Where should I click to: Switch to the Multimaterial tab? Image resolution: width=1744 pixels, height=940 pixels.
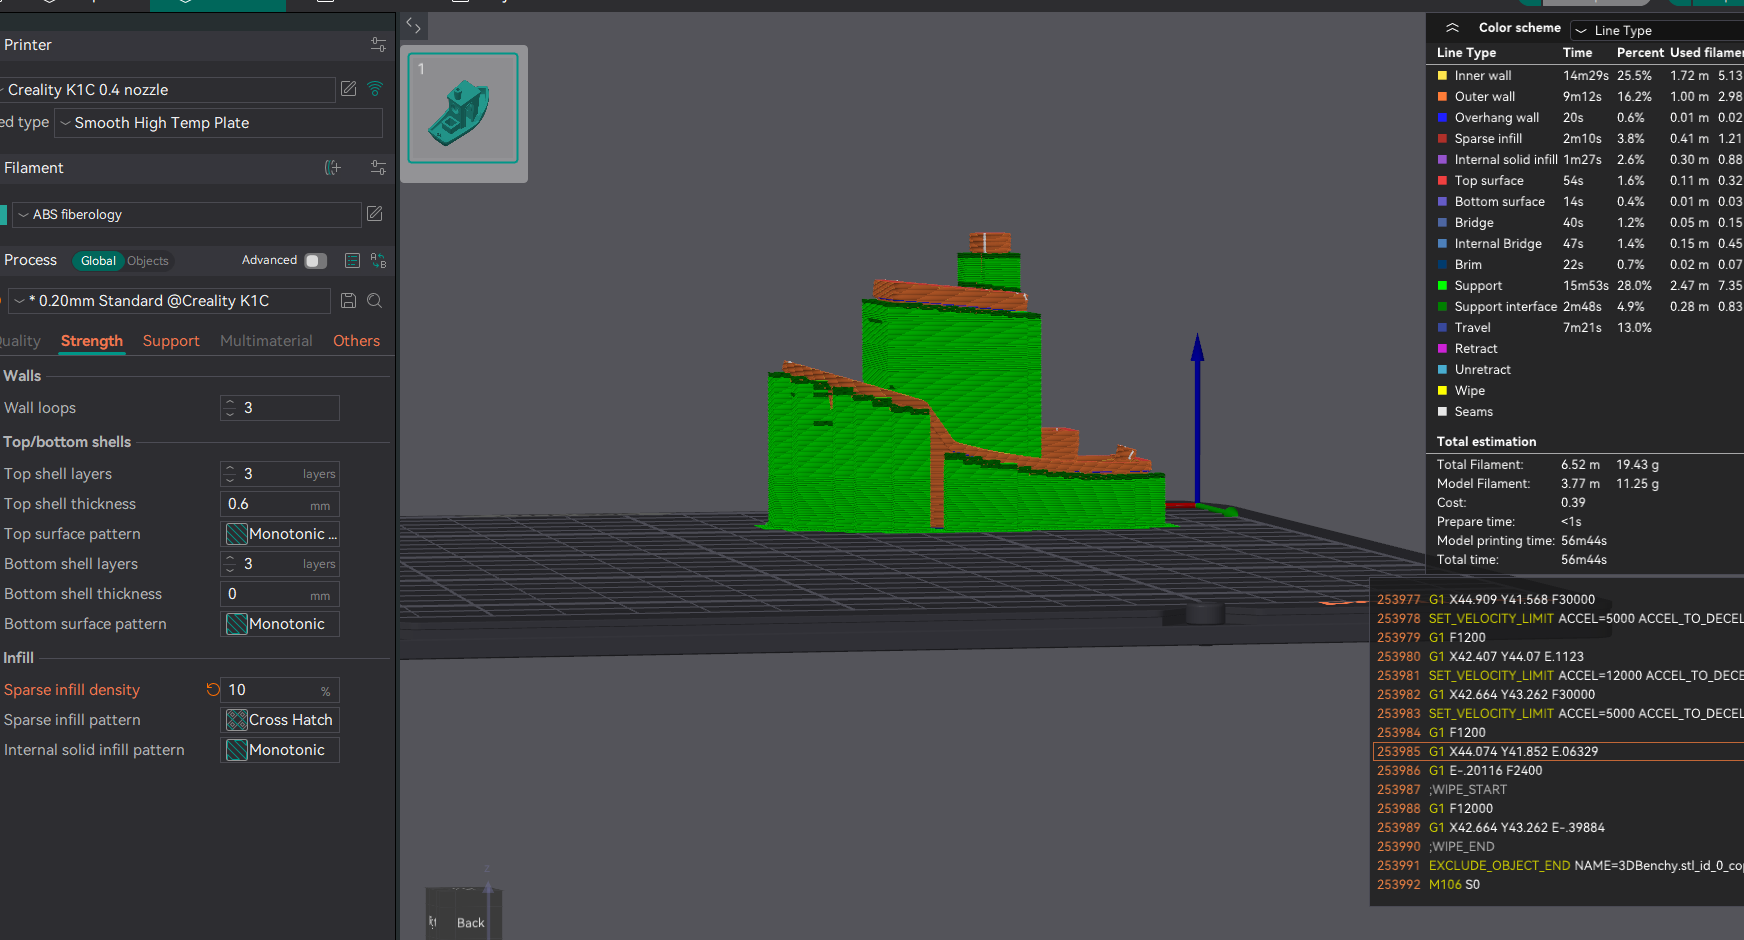(266, 341)
